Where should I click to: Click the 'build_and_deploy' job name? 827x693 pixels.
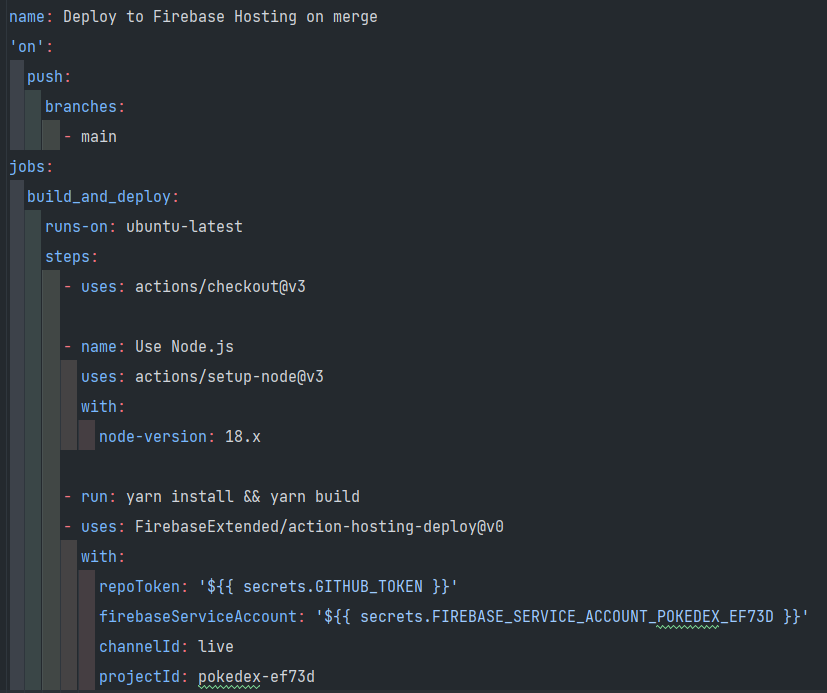(99, 197)
